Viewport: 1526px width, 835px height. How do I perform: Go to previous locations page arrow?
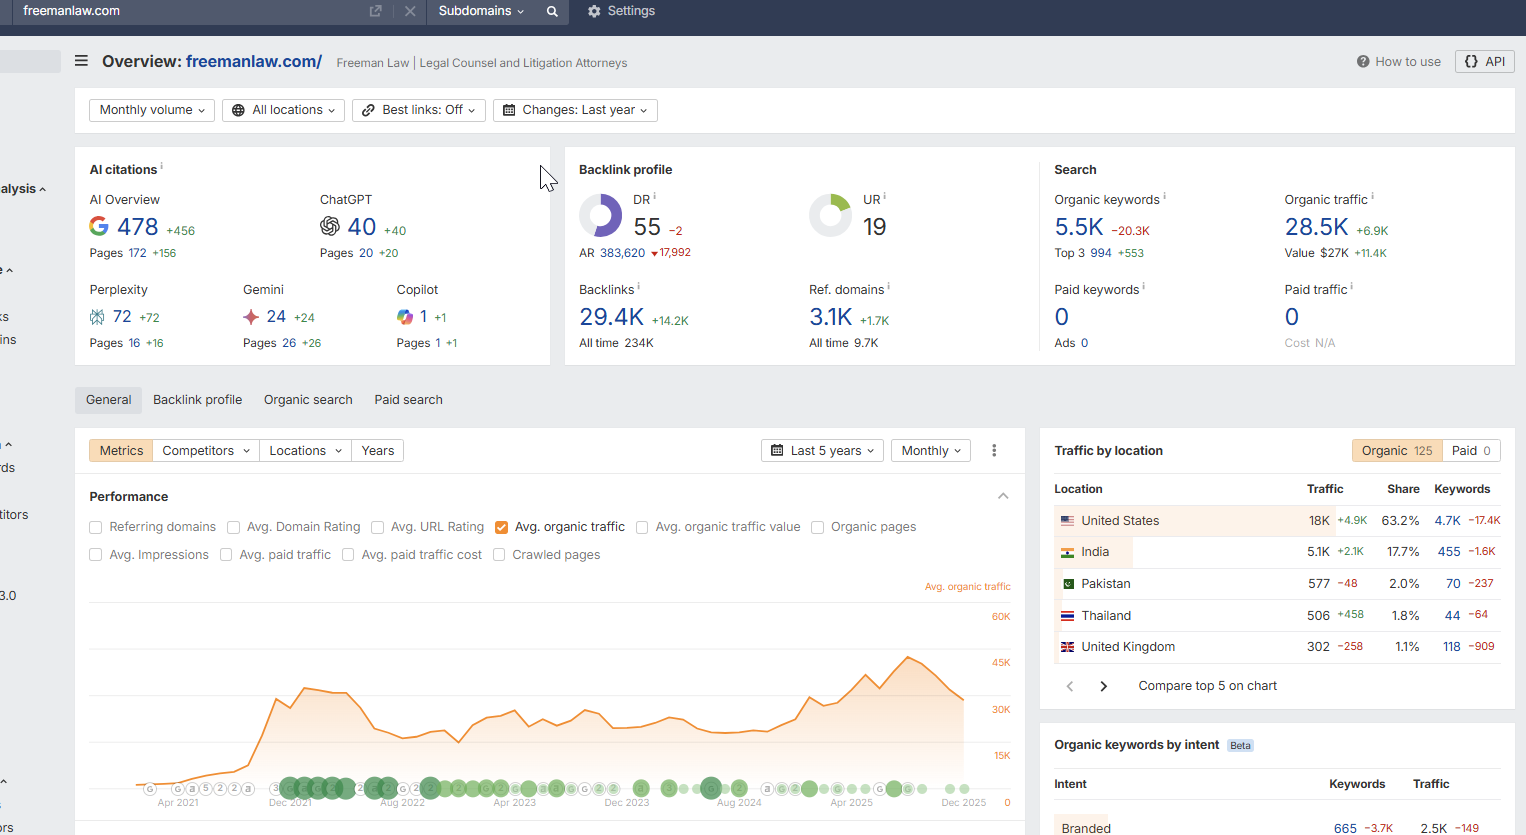1070,686
